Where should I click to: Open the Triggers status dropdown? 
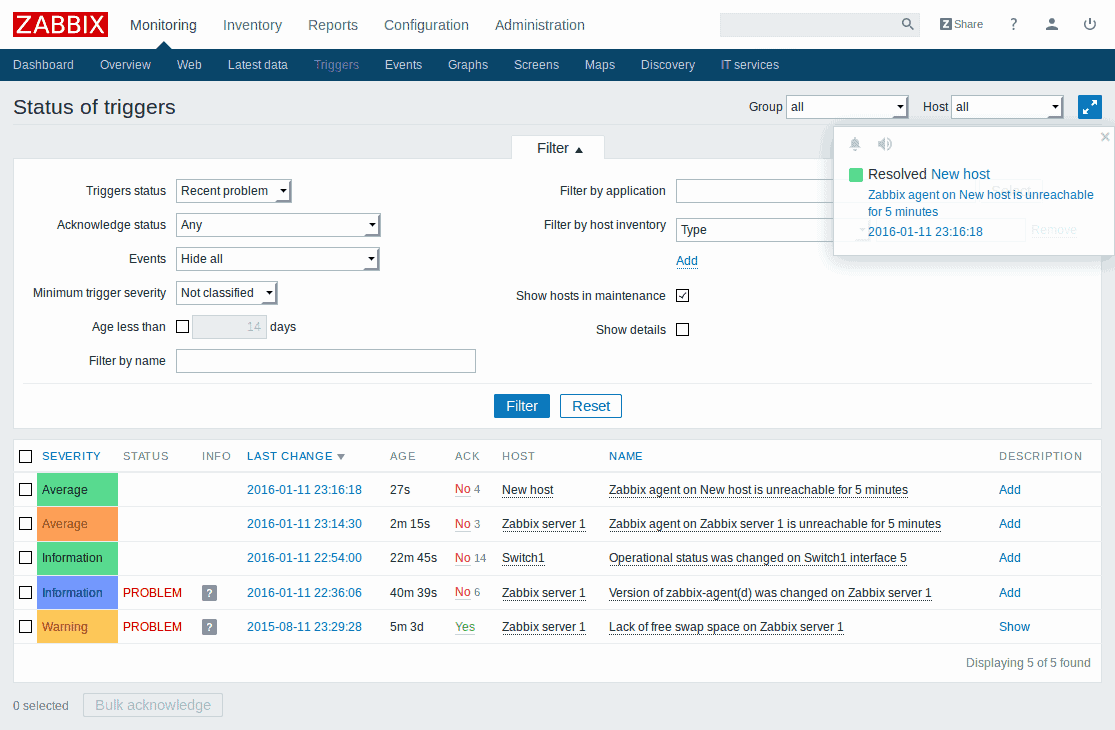click(234, 191)
